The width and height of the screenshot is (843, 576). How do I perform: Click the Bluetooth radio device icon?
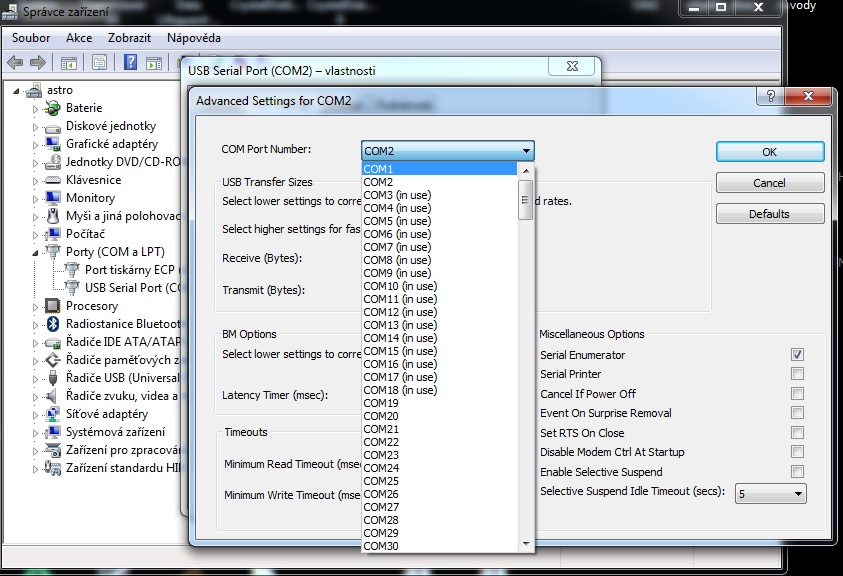pos(53,324)
